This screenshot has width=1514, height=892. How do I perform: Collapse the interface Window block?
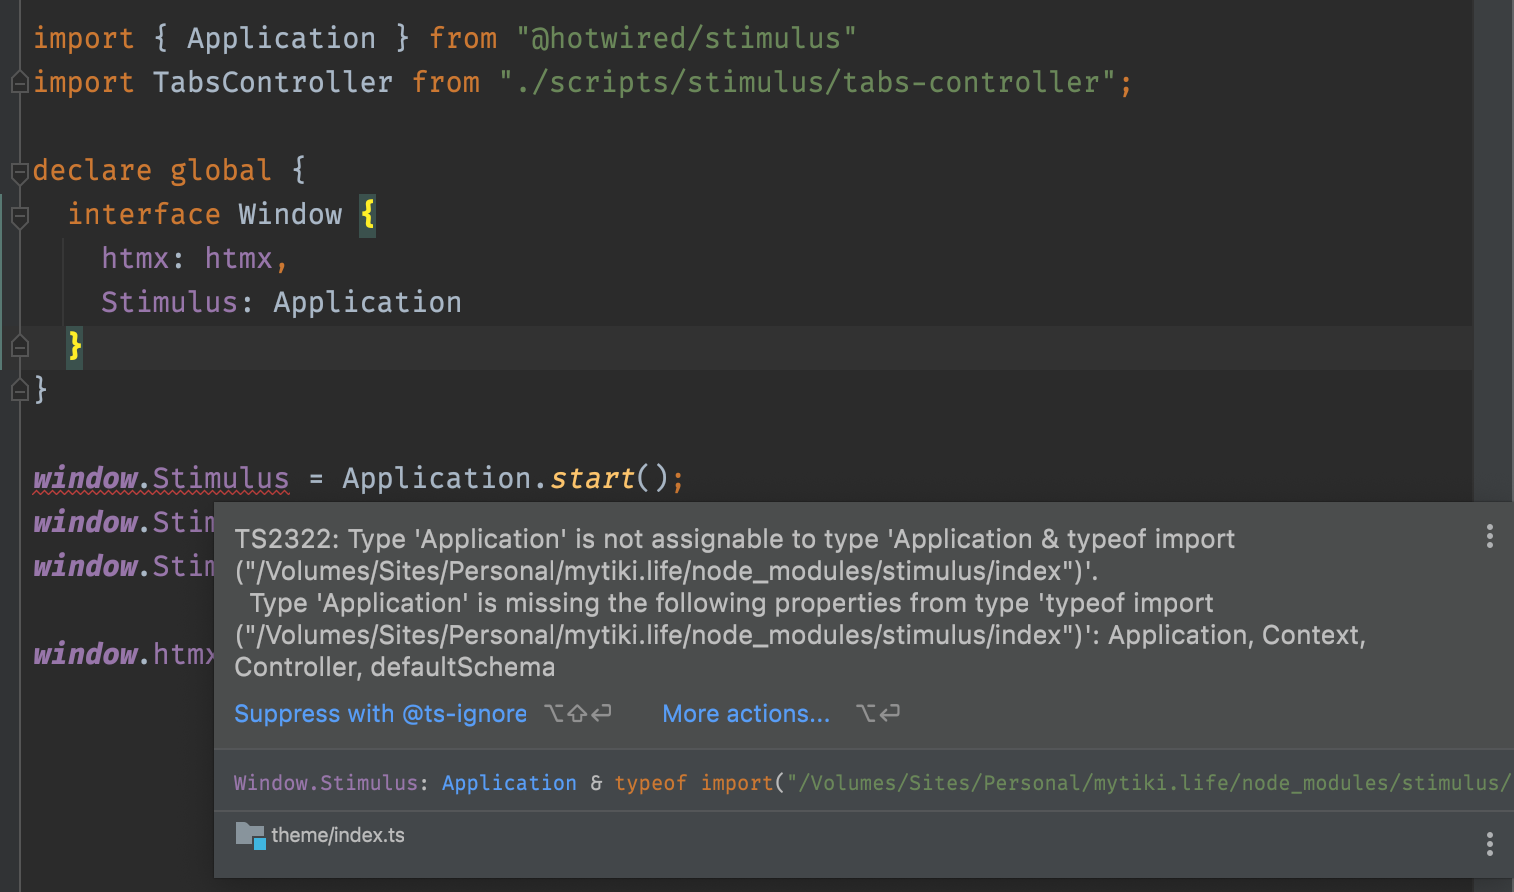click(19, 217)
